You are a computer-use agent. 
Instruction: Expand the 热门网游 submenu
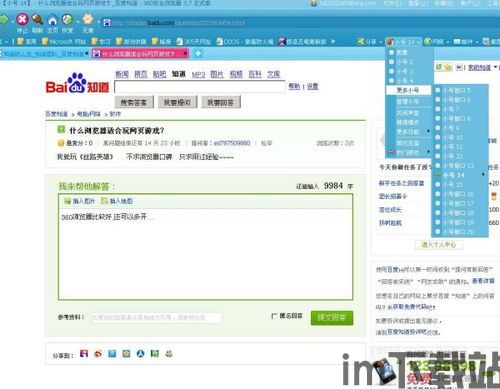[x=410, y=152]
